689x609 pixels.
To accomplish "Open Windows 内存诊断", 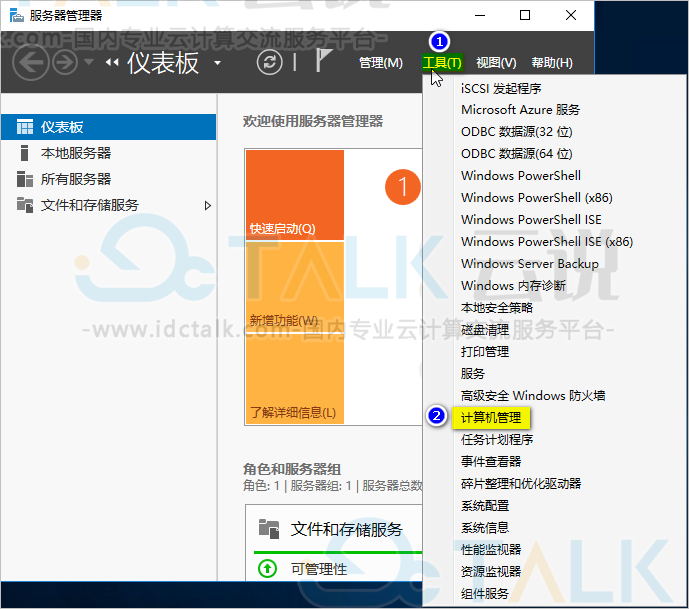I will (513, 286).
